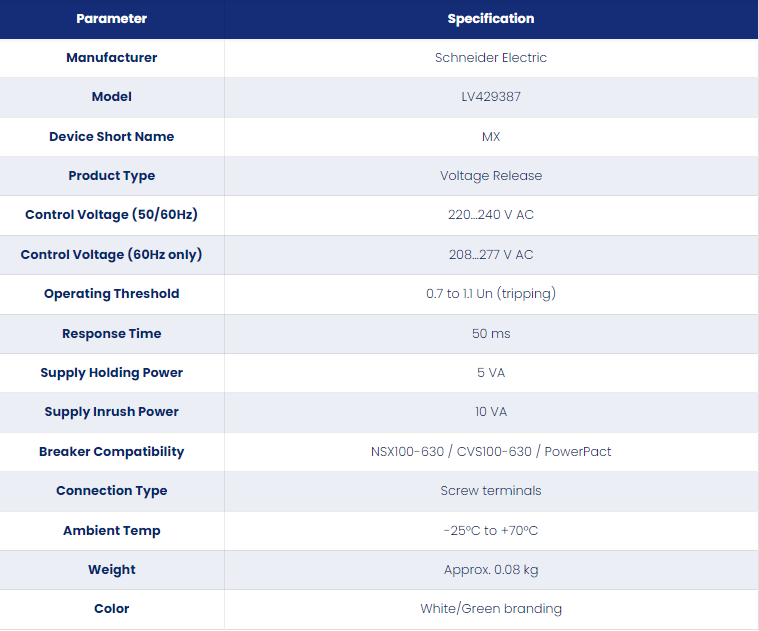The height and width of the screenshot is (631, 759).
Task: Select the Operating Threshold label
Action: tap(111, 294)
